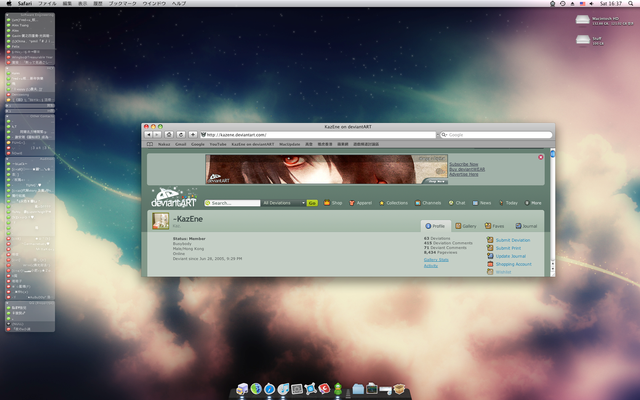Viewport: 640px width, 400px height.
Task: Launch iTunes from the Dock
Action: point(283,389)
